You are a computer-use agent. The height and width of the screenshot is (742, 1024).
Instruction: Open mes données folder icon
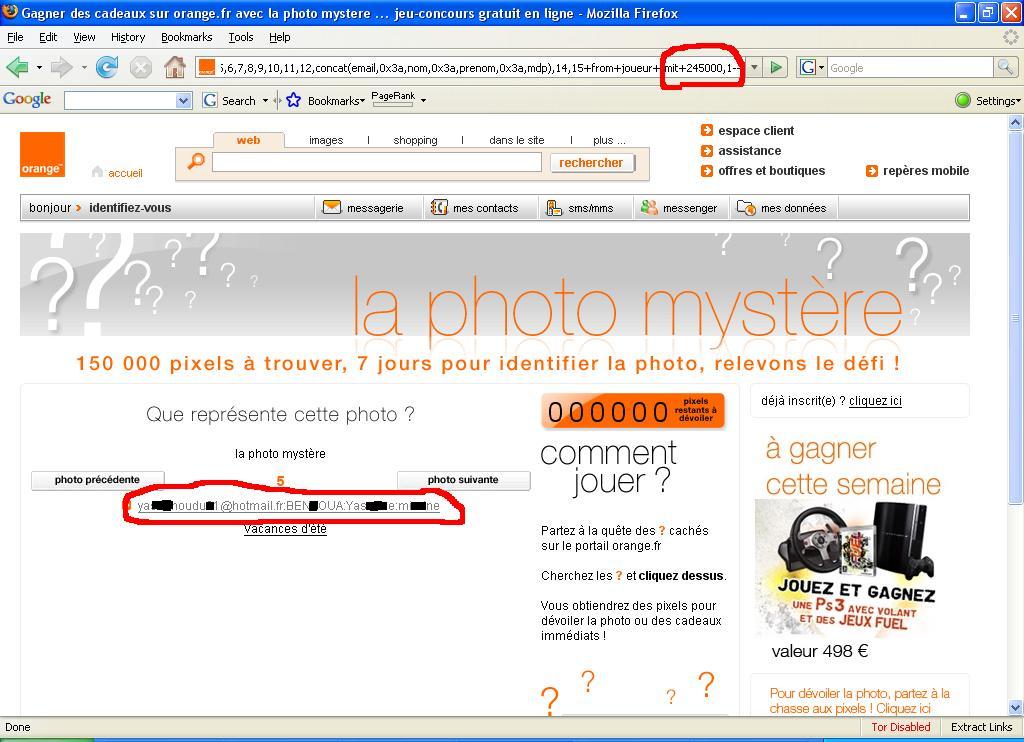(x=746, y=208)
